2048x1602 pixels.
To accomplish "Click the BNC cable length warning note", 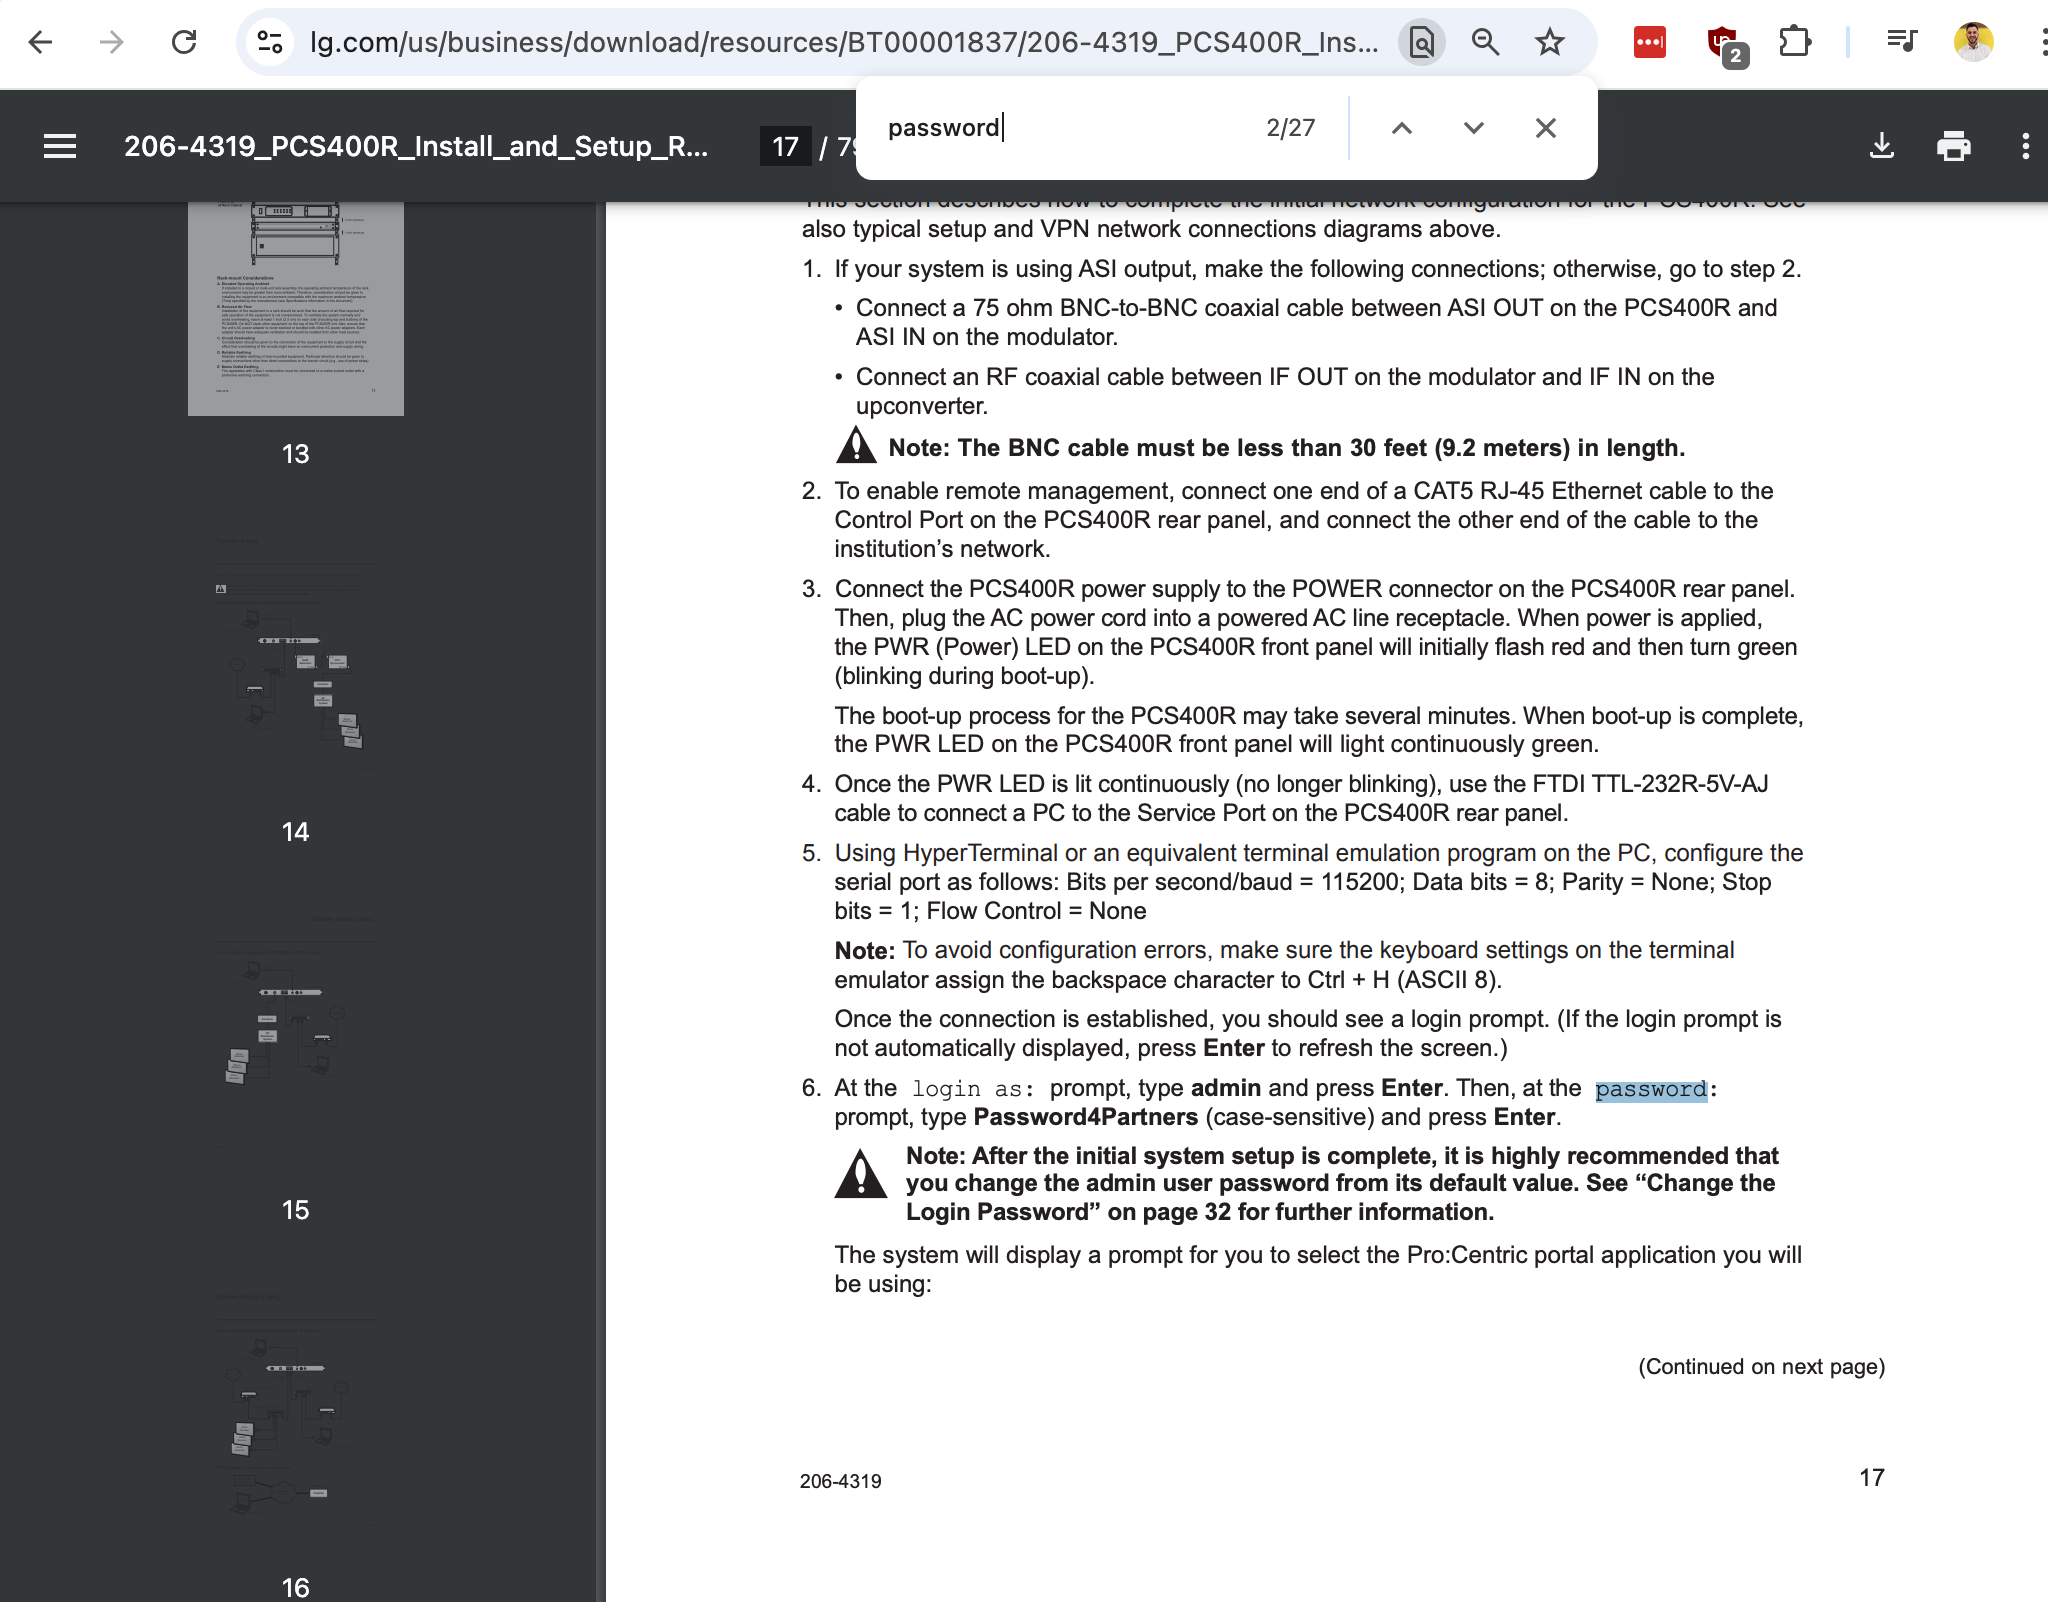I will 1286,448.
